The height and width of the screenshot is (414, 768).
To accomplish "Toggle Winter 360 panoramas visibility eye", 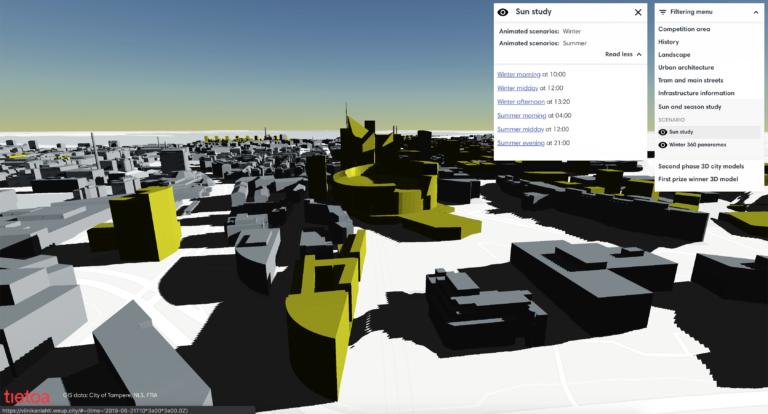I will pyautogui.click(x=662, y=145).
